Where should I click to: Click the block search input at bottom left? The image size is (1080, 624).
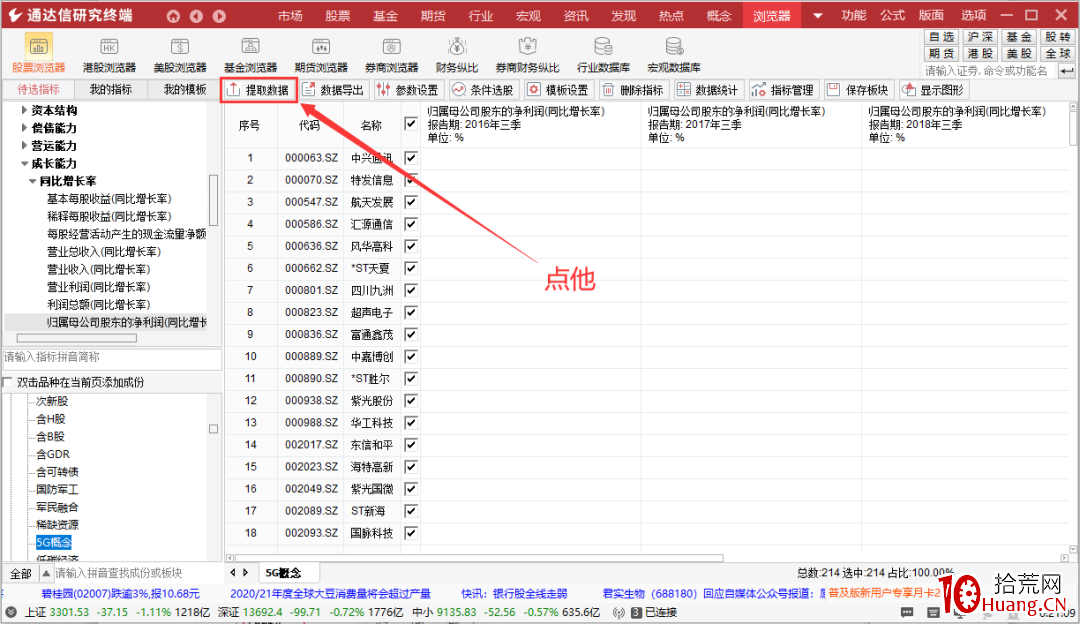(138, 573)
